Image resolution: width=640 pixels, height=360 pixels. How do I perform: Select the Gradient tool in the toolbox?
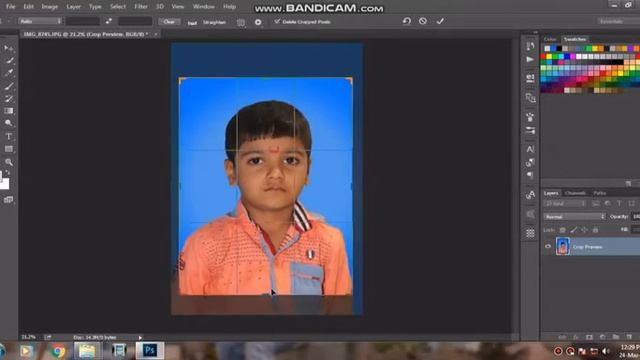(x=9, y=111)
